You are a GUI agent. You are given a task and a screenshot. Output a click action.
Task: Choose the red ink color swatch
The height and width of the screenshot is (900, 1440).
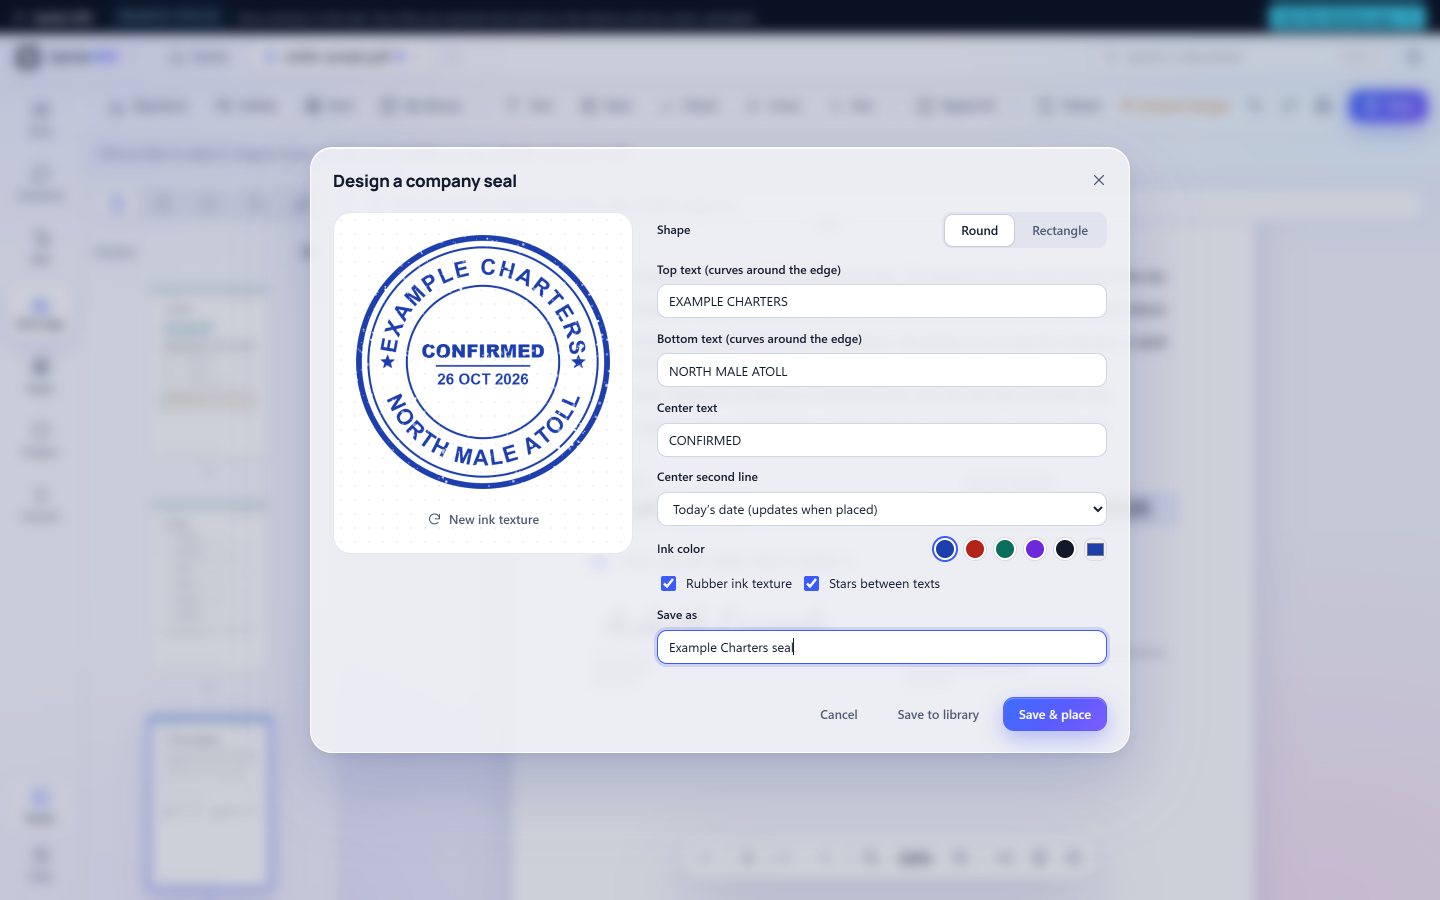[x=975, y=549]
